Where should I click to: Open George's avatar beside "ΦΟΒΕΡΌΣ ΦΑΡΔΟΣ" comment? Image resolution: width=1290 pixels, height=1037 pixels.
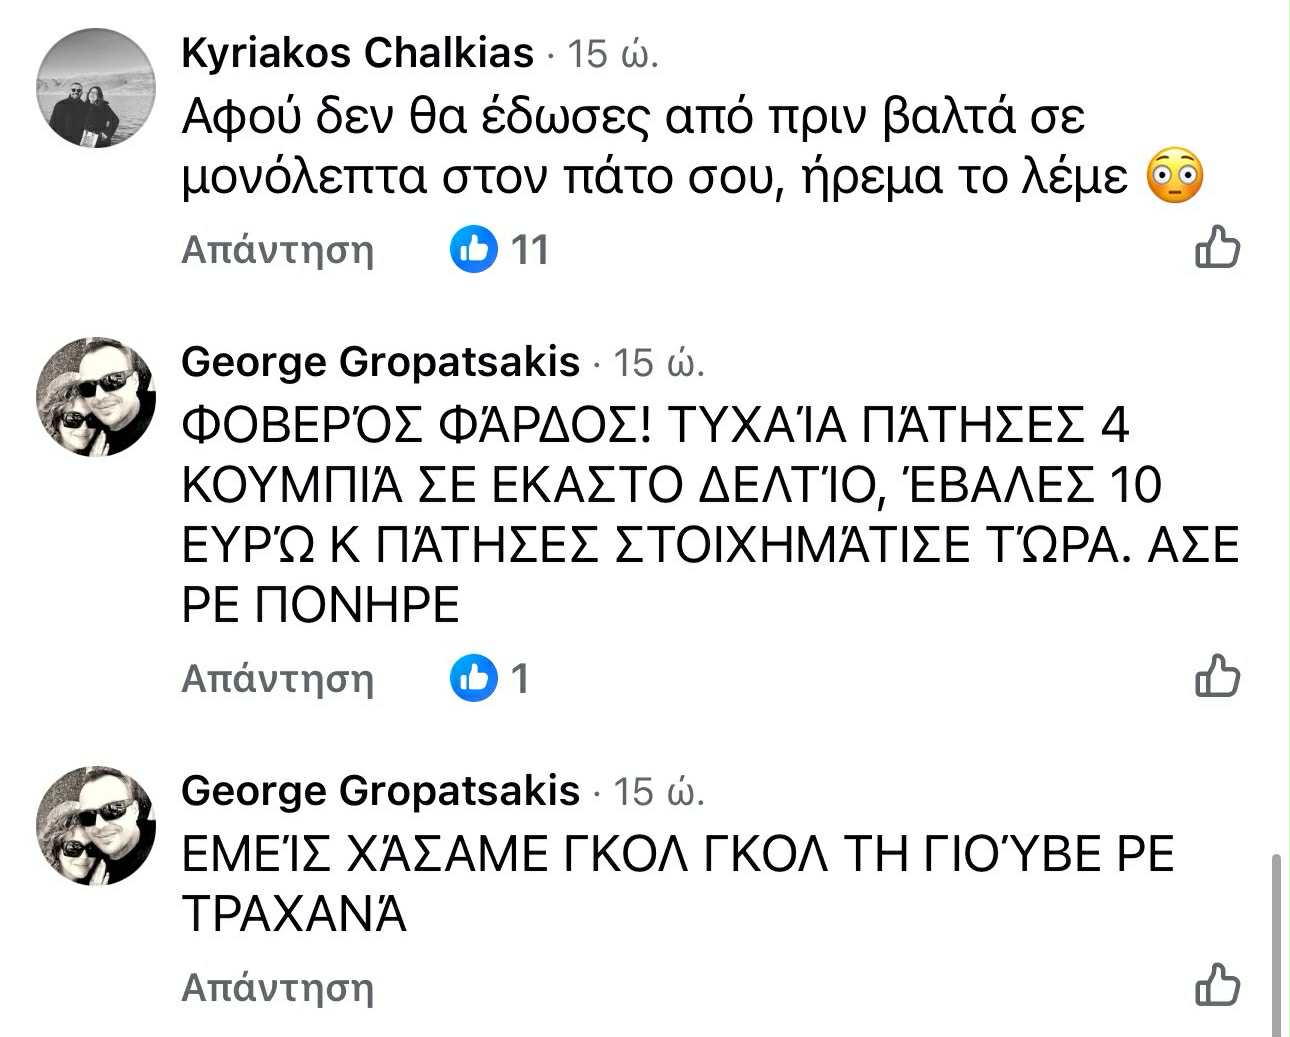[96, 396]
